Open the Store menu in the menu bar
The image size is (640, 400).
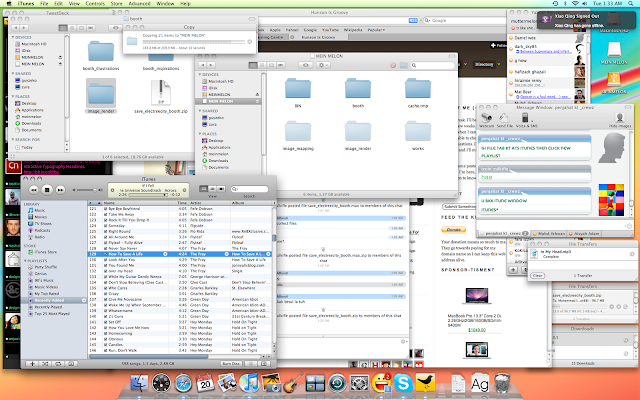[x=116, y=3]
